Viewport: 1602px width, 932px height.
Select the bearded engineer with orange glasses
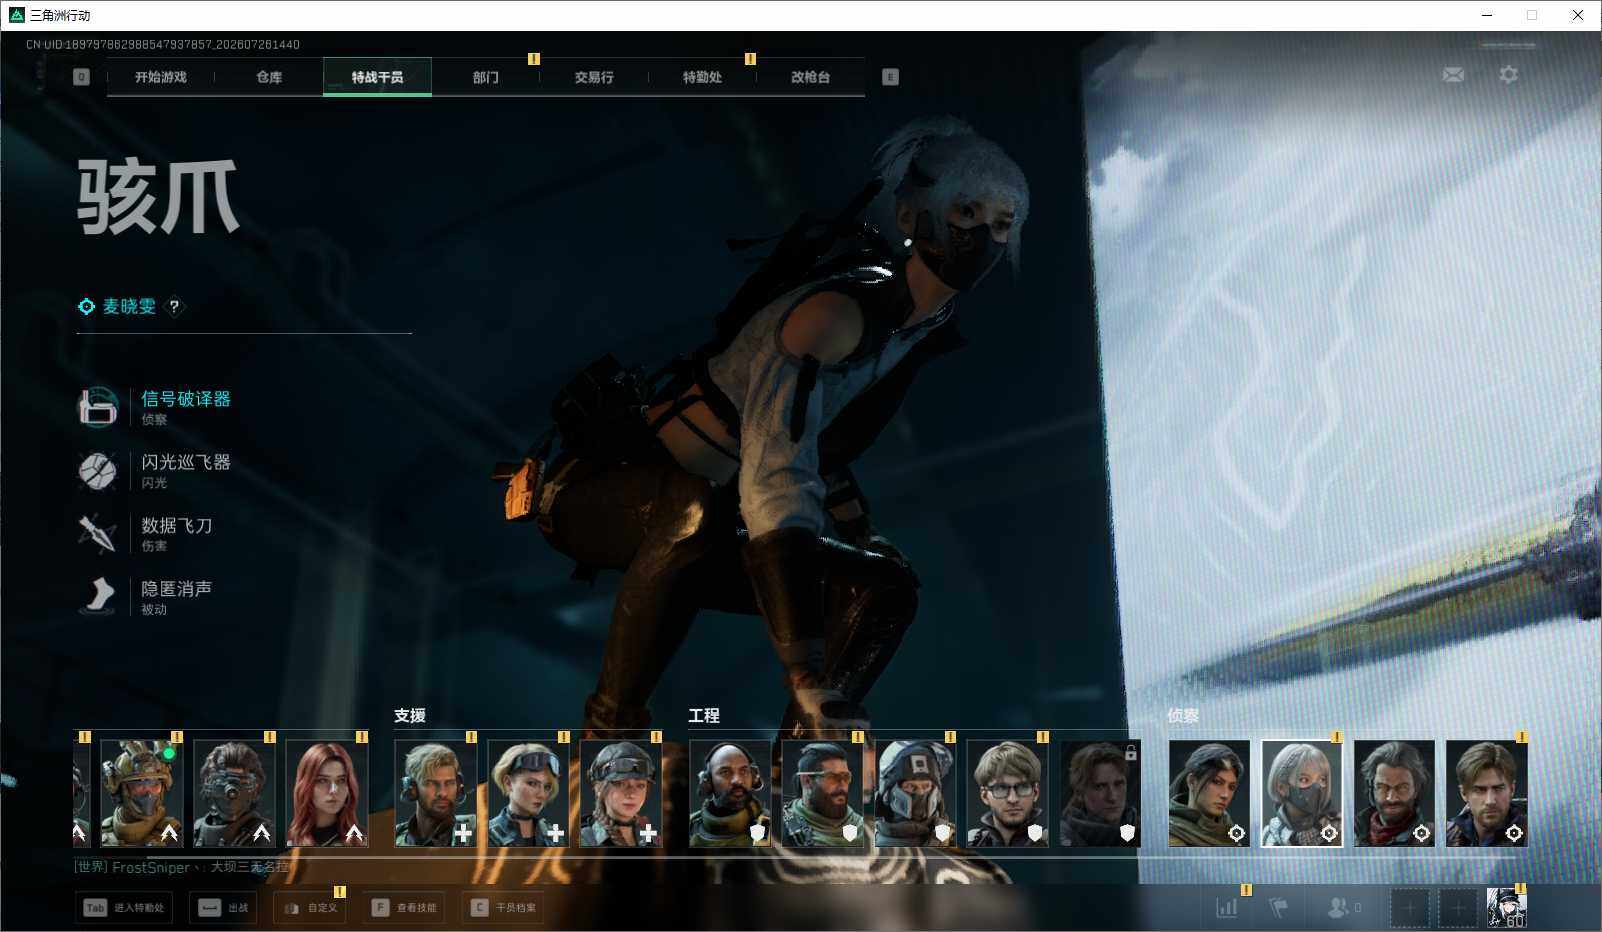tap(822, 793)
